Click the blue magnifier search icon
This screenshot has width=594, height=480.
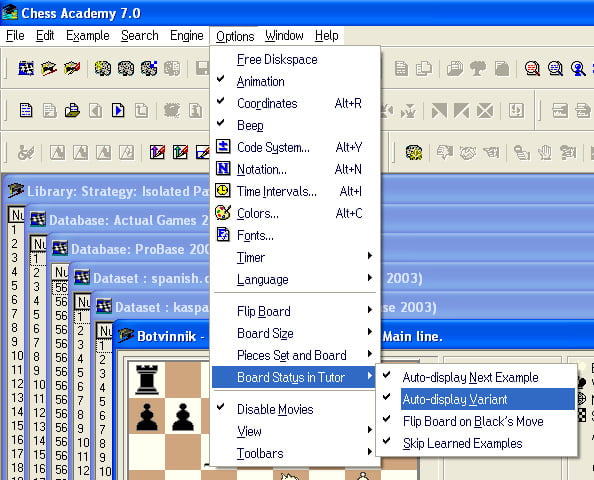pos(555,69)
